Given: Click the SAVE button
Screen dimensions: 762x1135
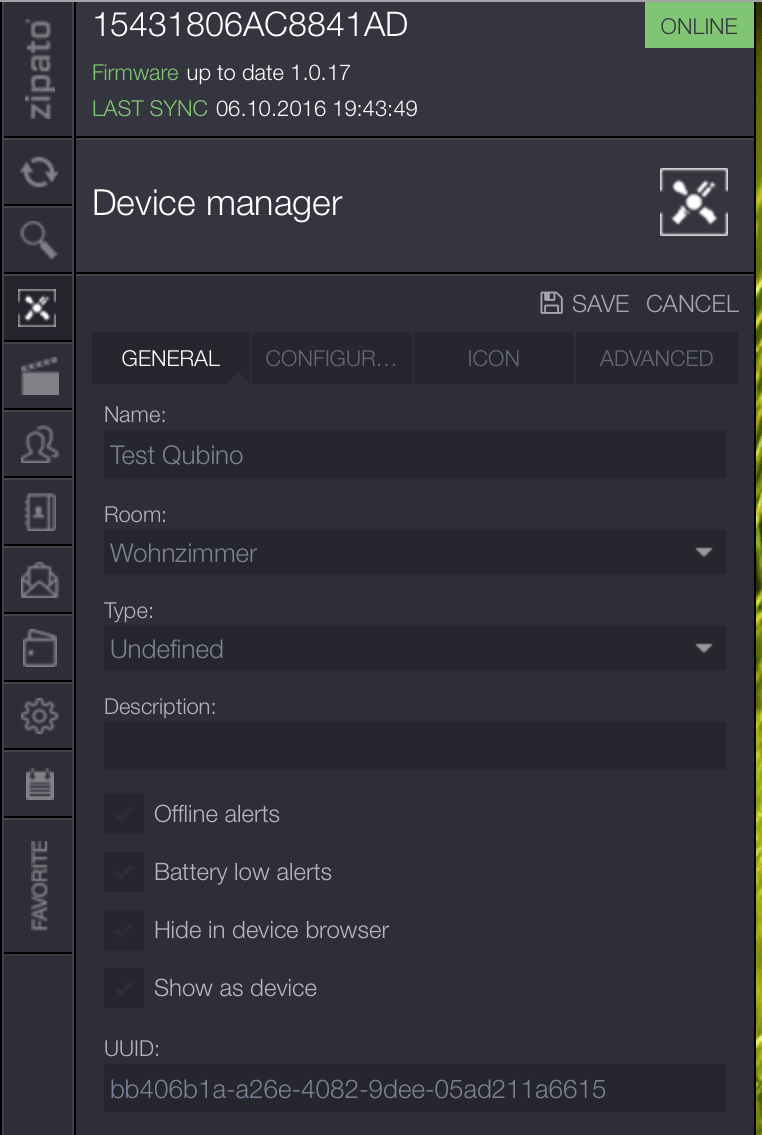Looking at the screenshot, I should 585,304.
